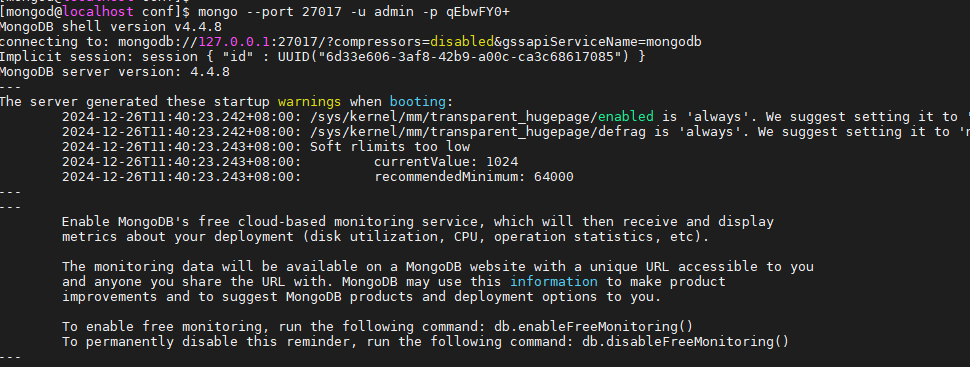970x367 pixels.
Task: Click the 'MongoDB shell version v4.4.8' line
Action: coord(111,27)
